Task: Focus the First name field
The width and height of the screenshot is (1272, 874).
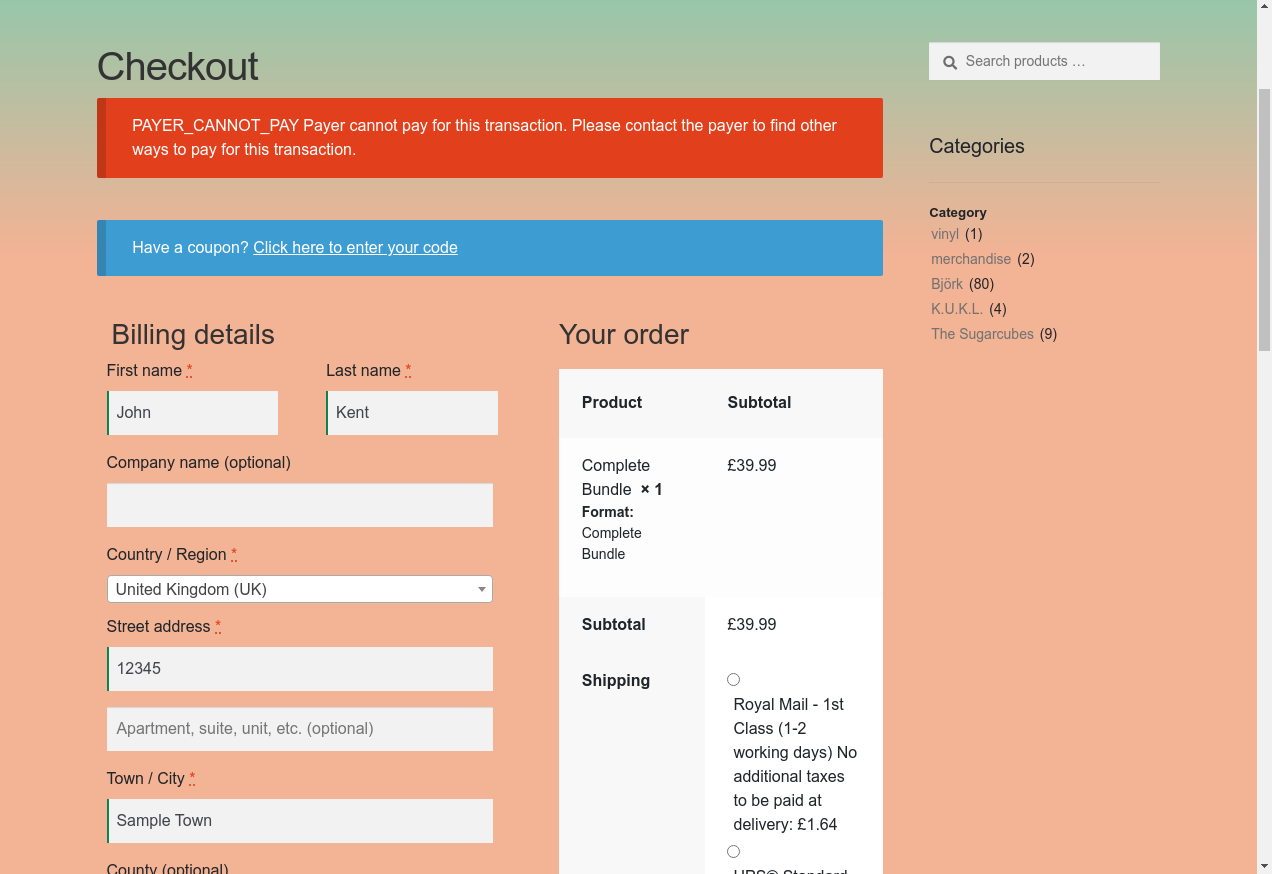Action: 193,413
